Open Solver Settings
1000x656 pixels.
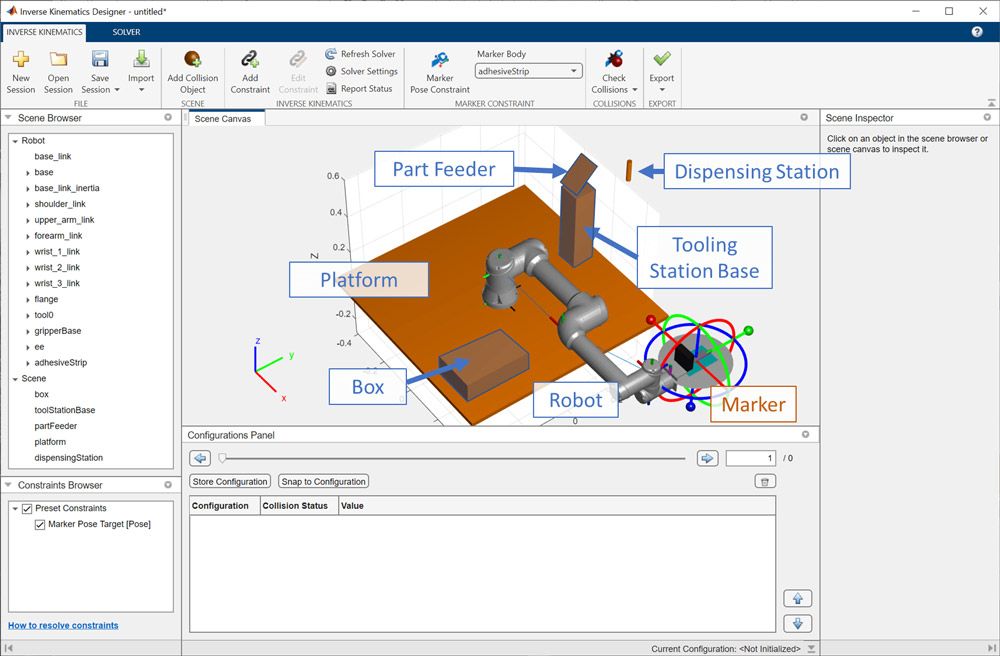[359, 71]
